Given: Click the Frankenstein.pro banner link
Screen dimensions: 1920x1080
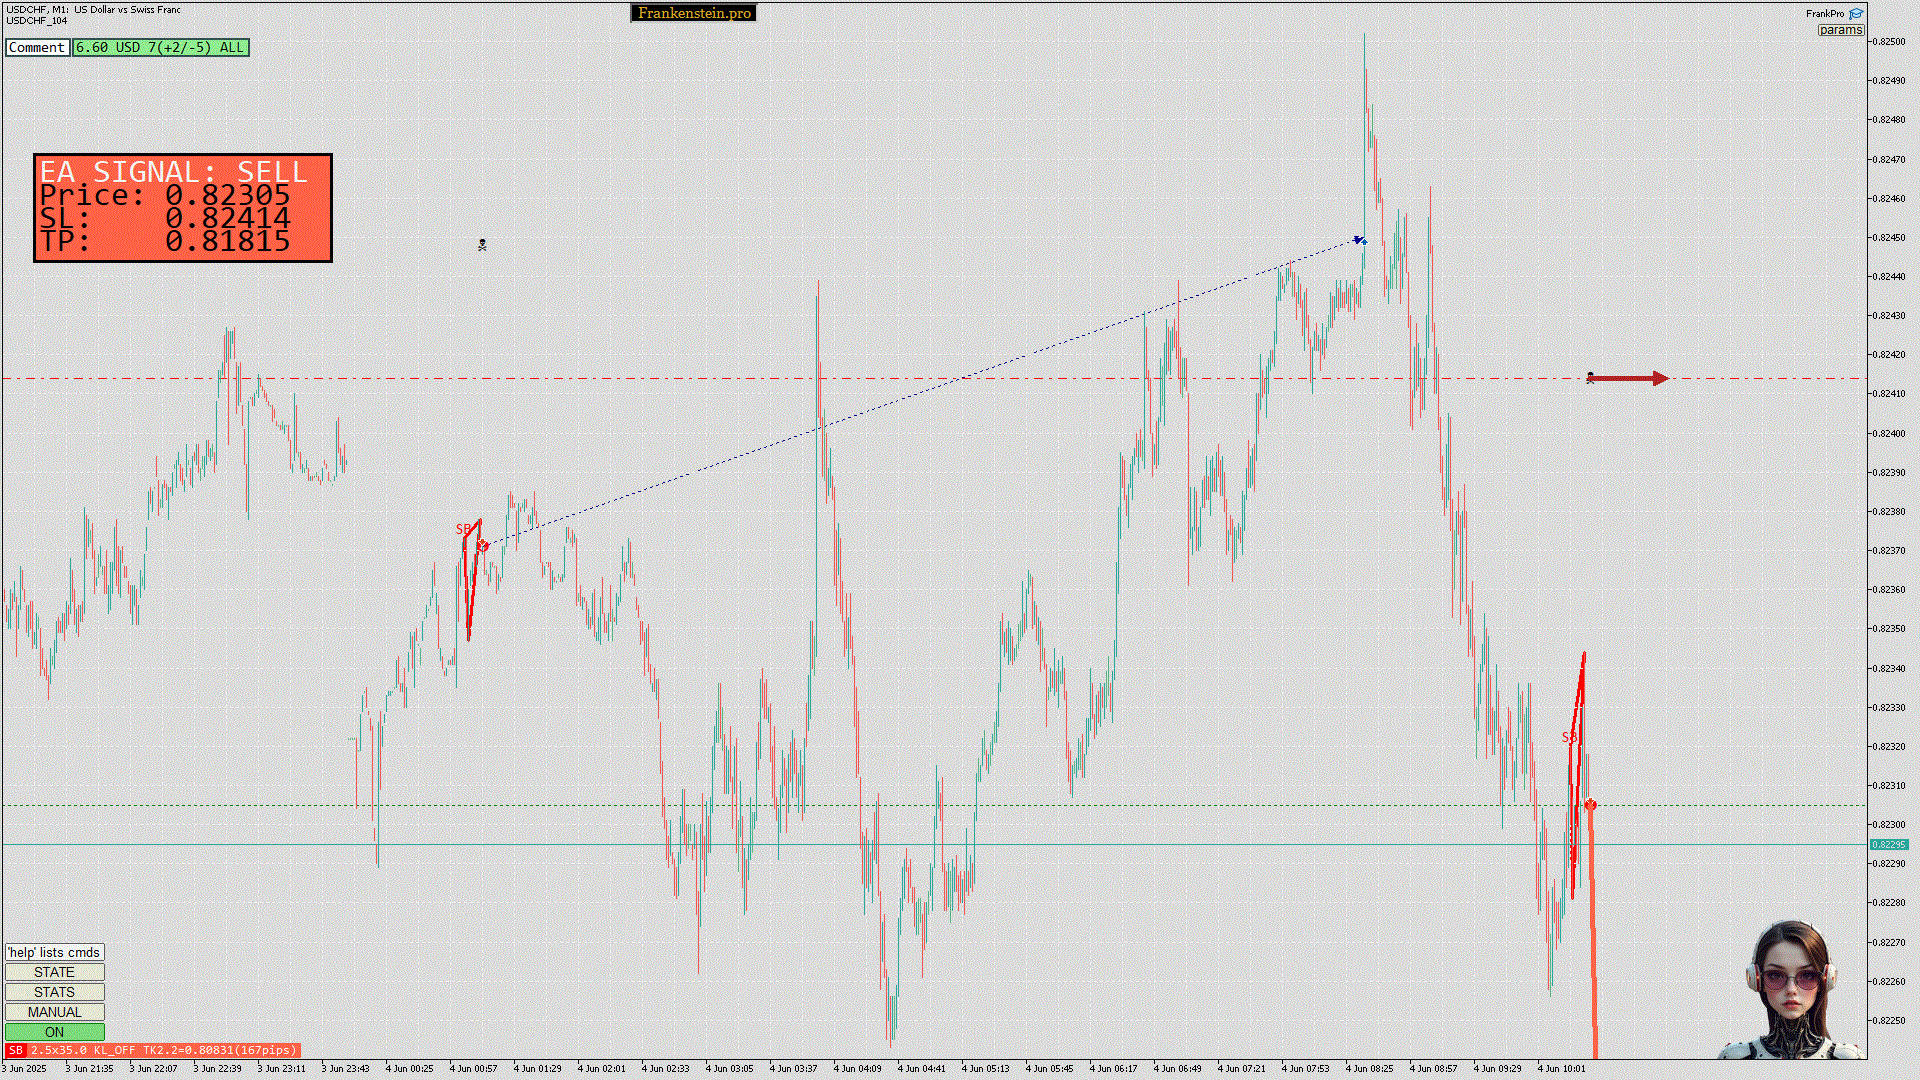Looking at the screenshot, I should pyautogui.click(x=693, y=13).
